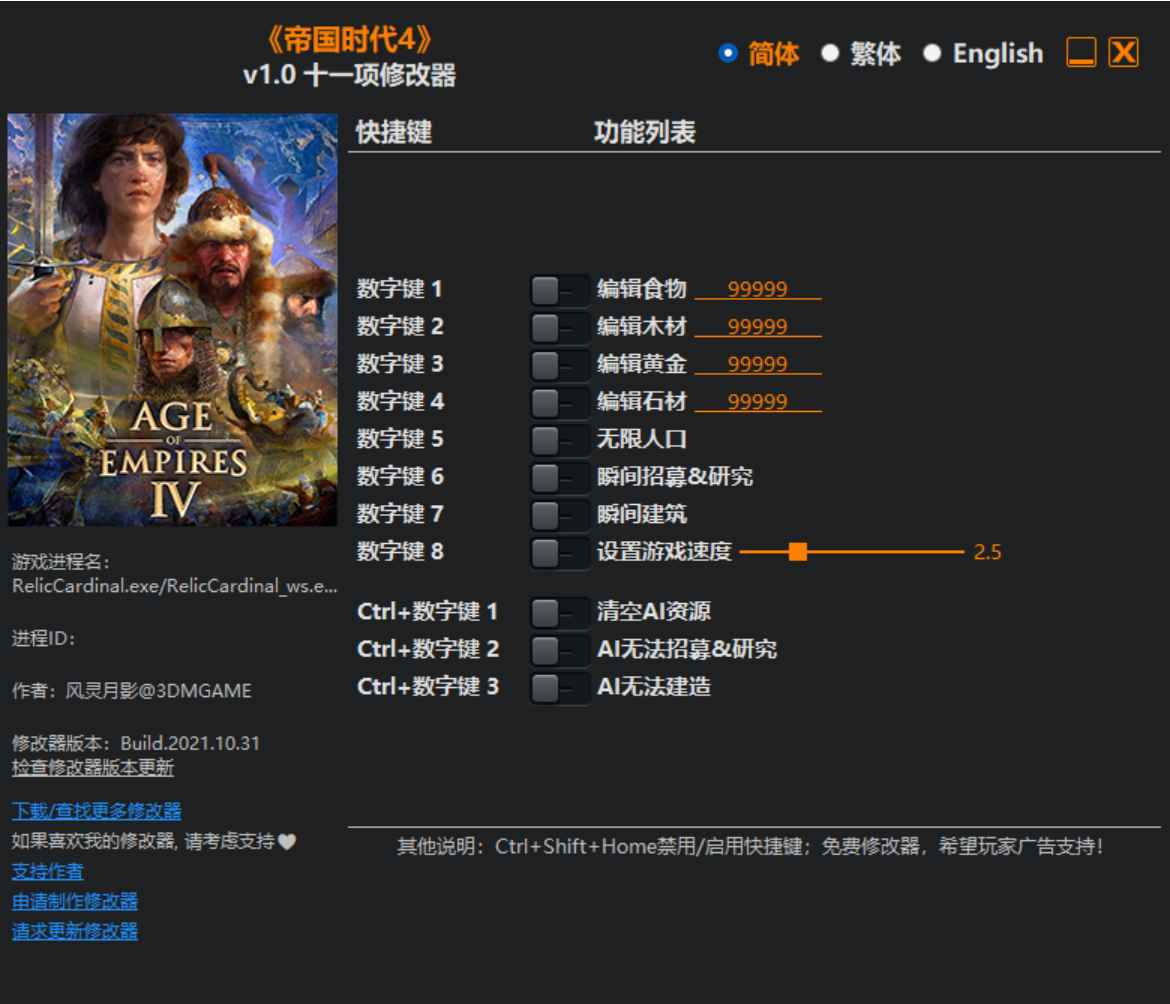Open the 检查修改器版本更新 update check link

click(92, 768)
